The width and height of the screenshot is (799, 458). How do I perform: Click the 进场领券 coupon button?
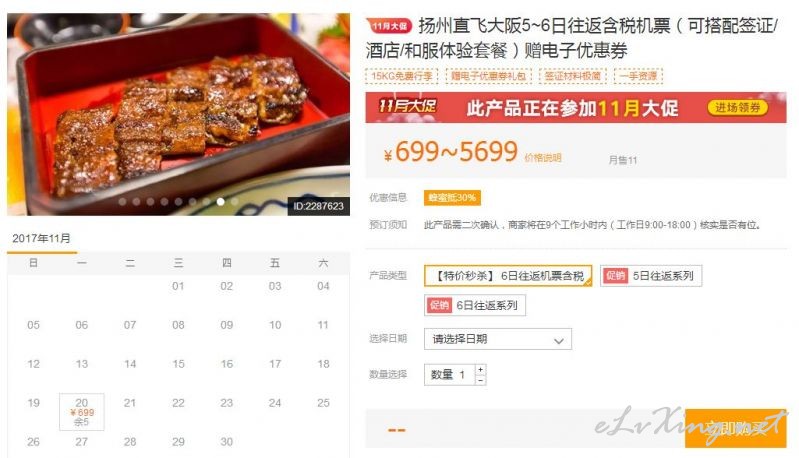point(737,107)
